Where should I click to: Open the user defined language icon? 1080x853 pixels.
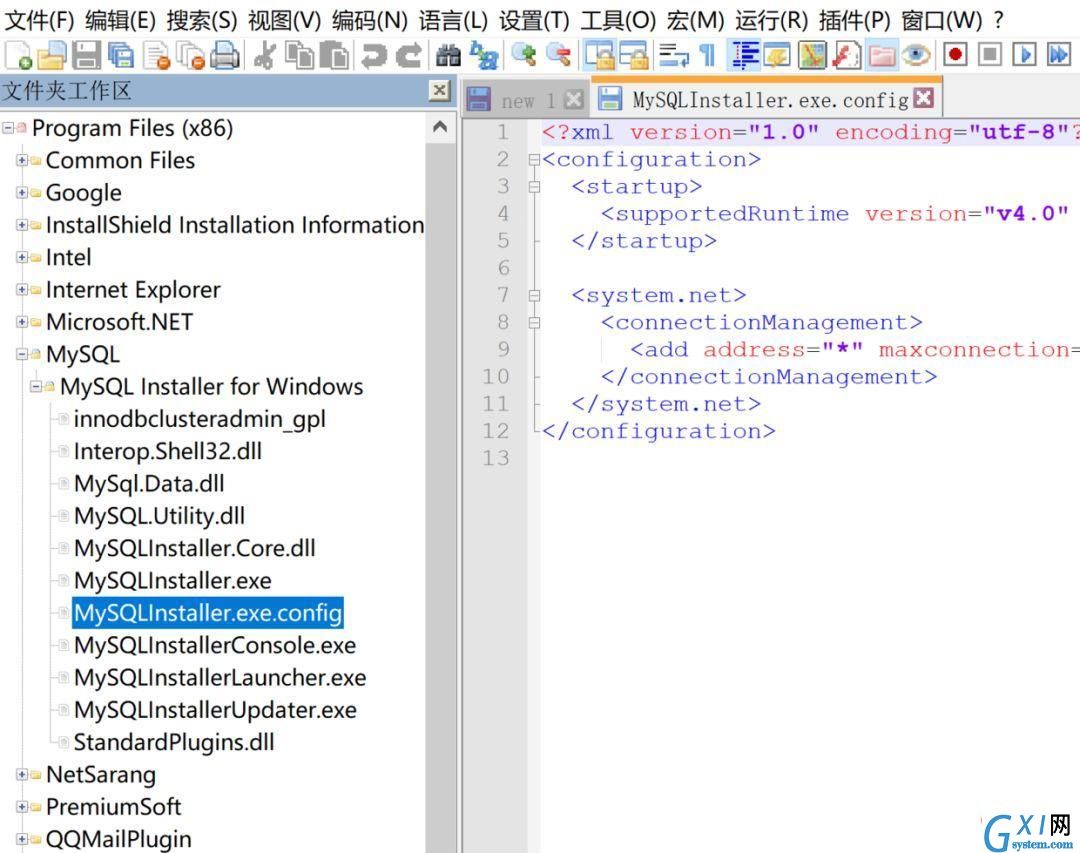[778, 55]
